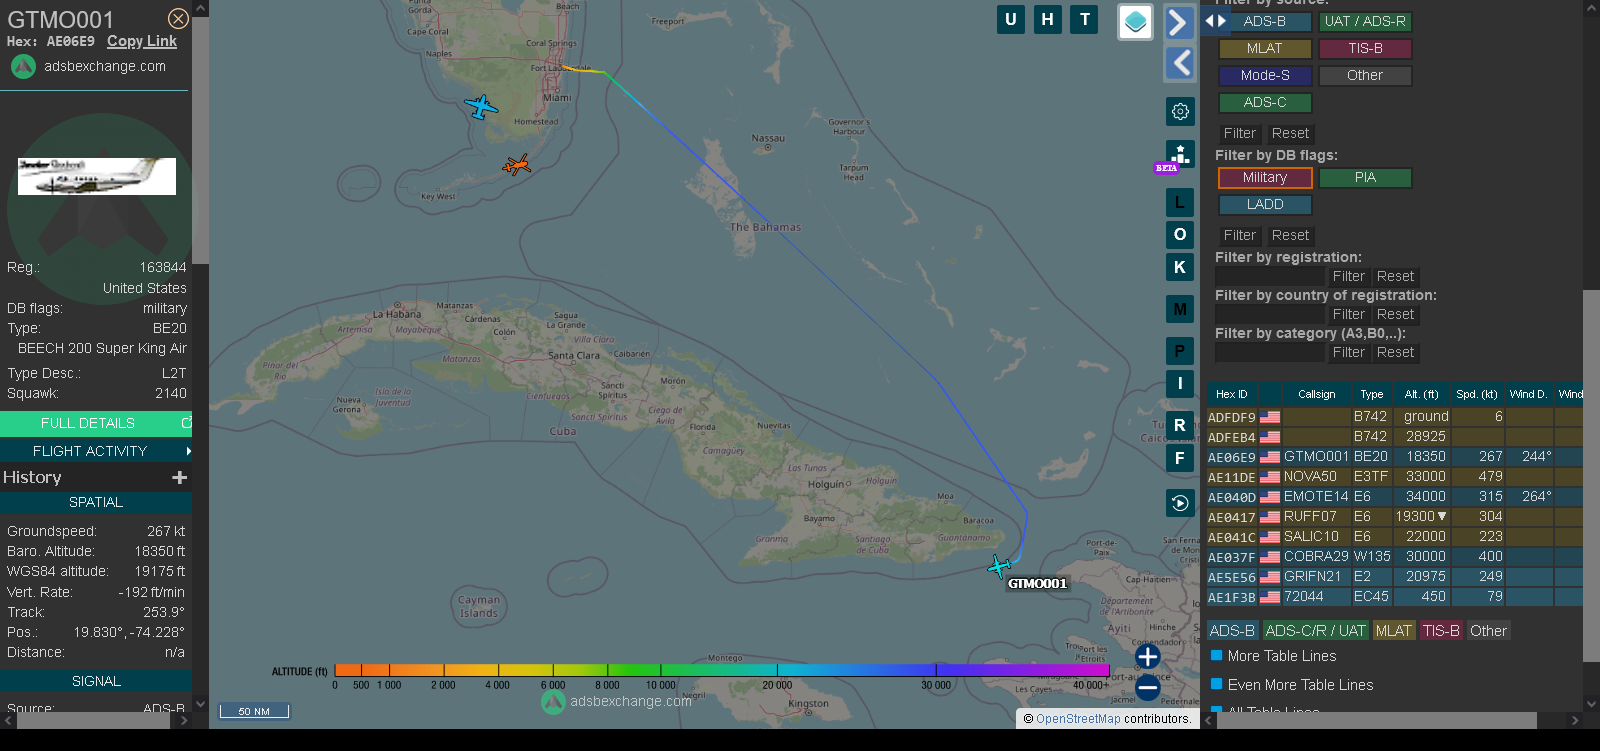This screenshot has width=1600, height=751.
Task: Select the COBRA29 row in table
Action: [x=1395, y=557]
